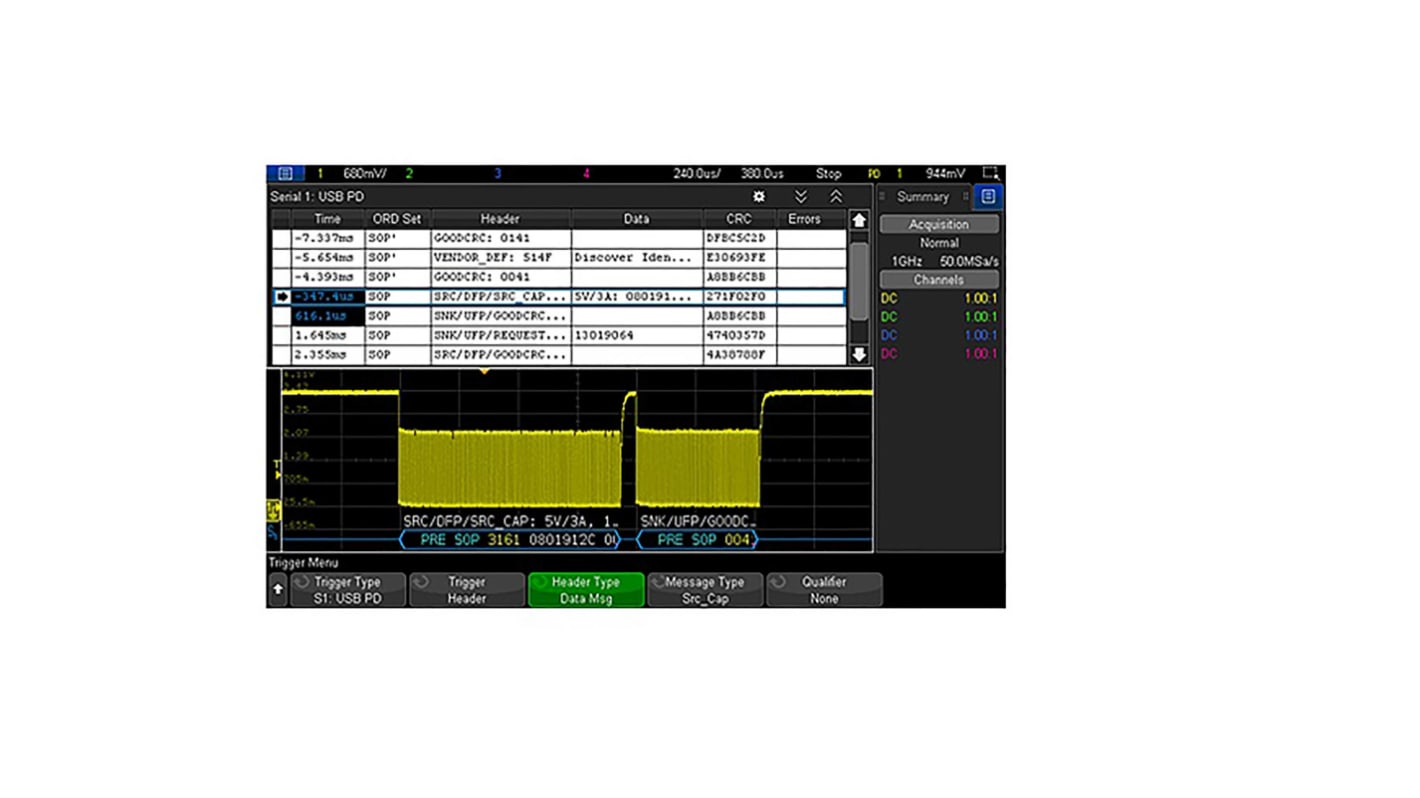Select the VENDOR_DEF: 514F row

[x=559, y=258]
